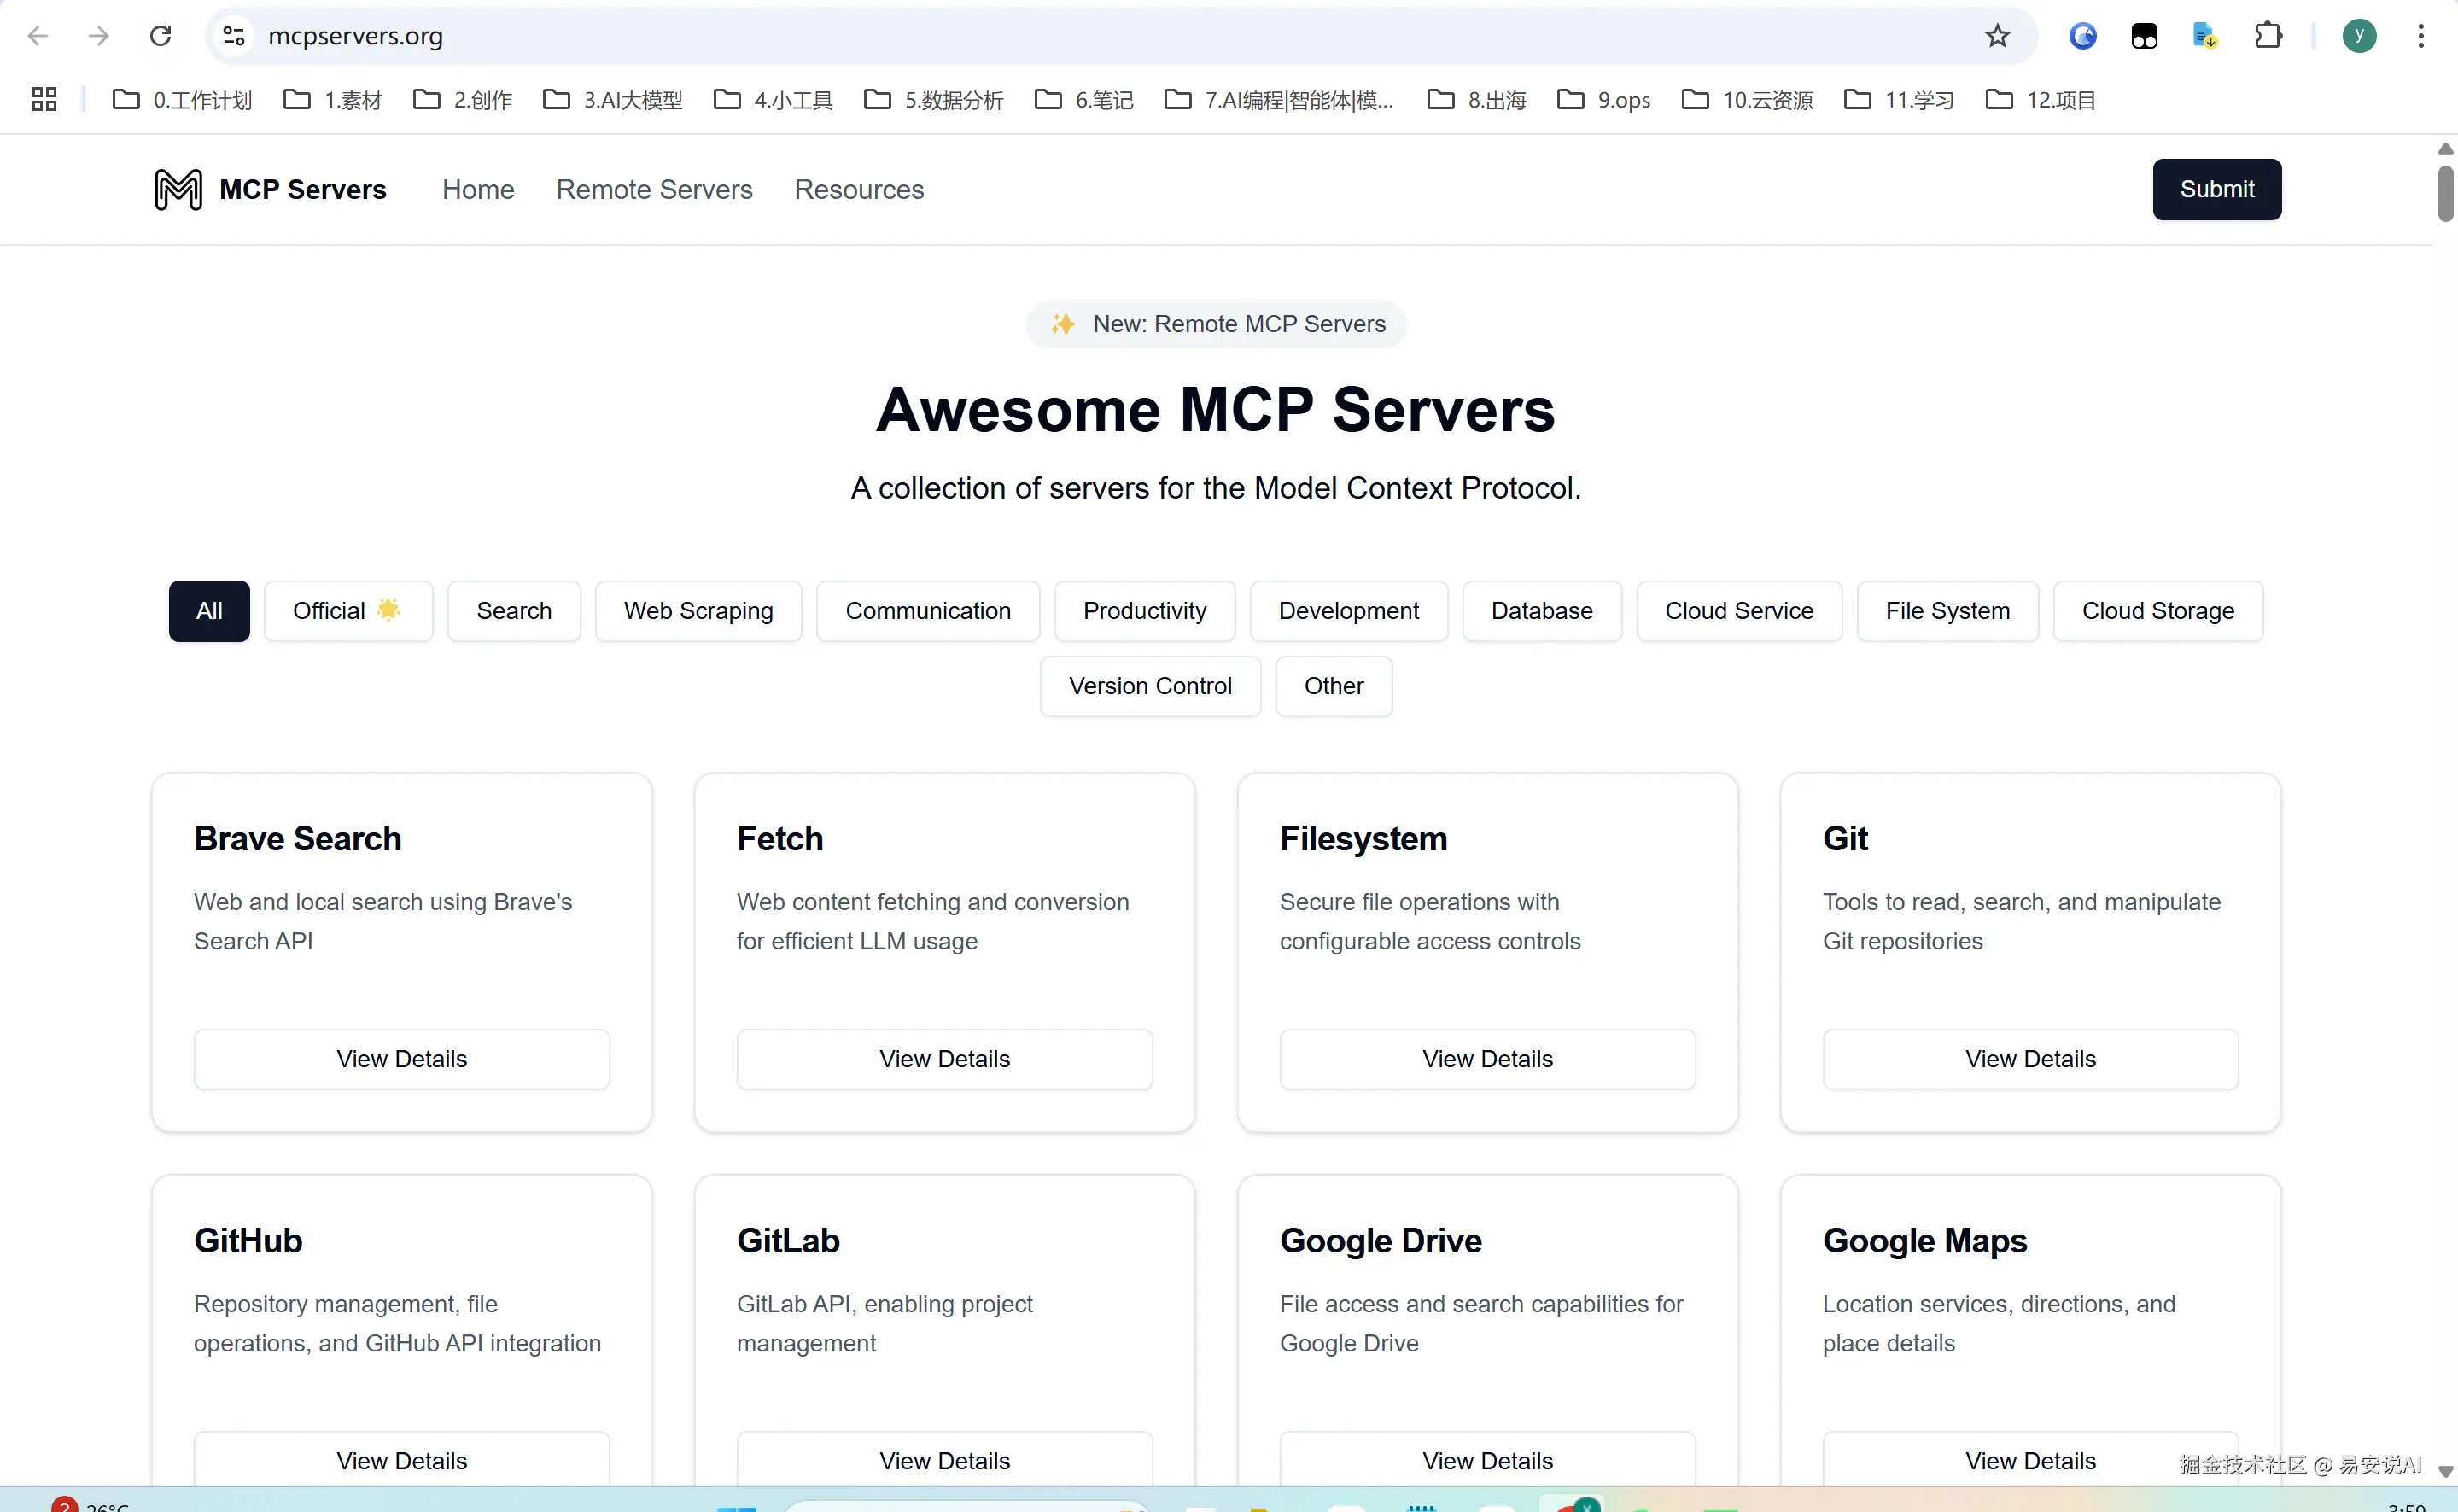View site information icon in address bar
The image size is (2458, 1512).
[x=234, y=36]
